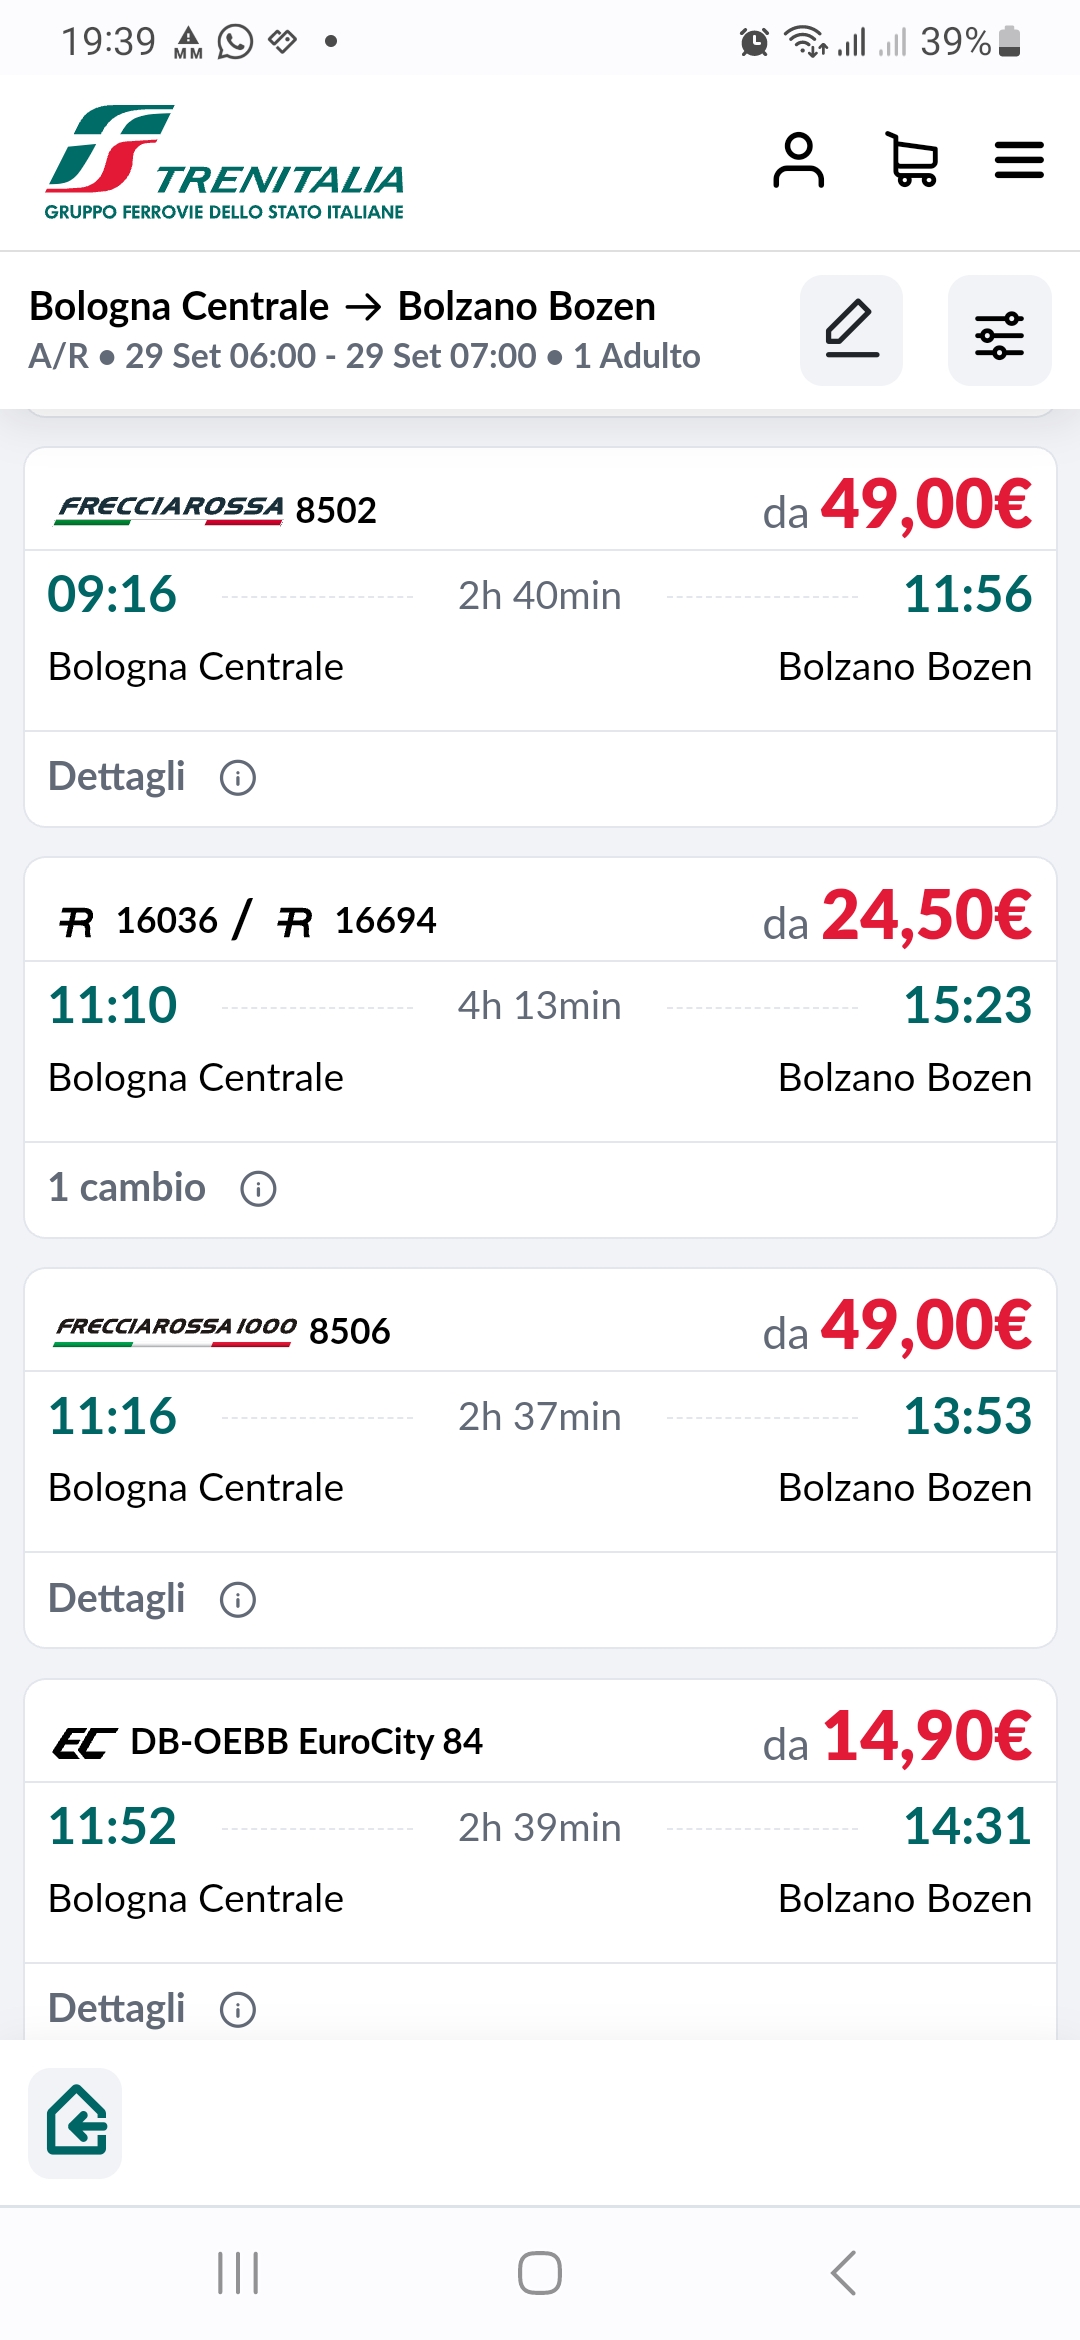Tap the Trenitalia logo
Viewport: 1080px width, 2340px height.
click(x=224, y=162)
